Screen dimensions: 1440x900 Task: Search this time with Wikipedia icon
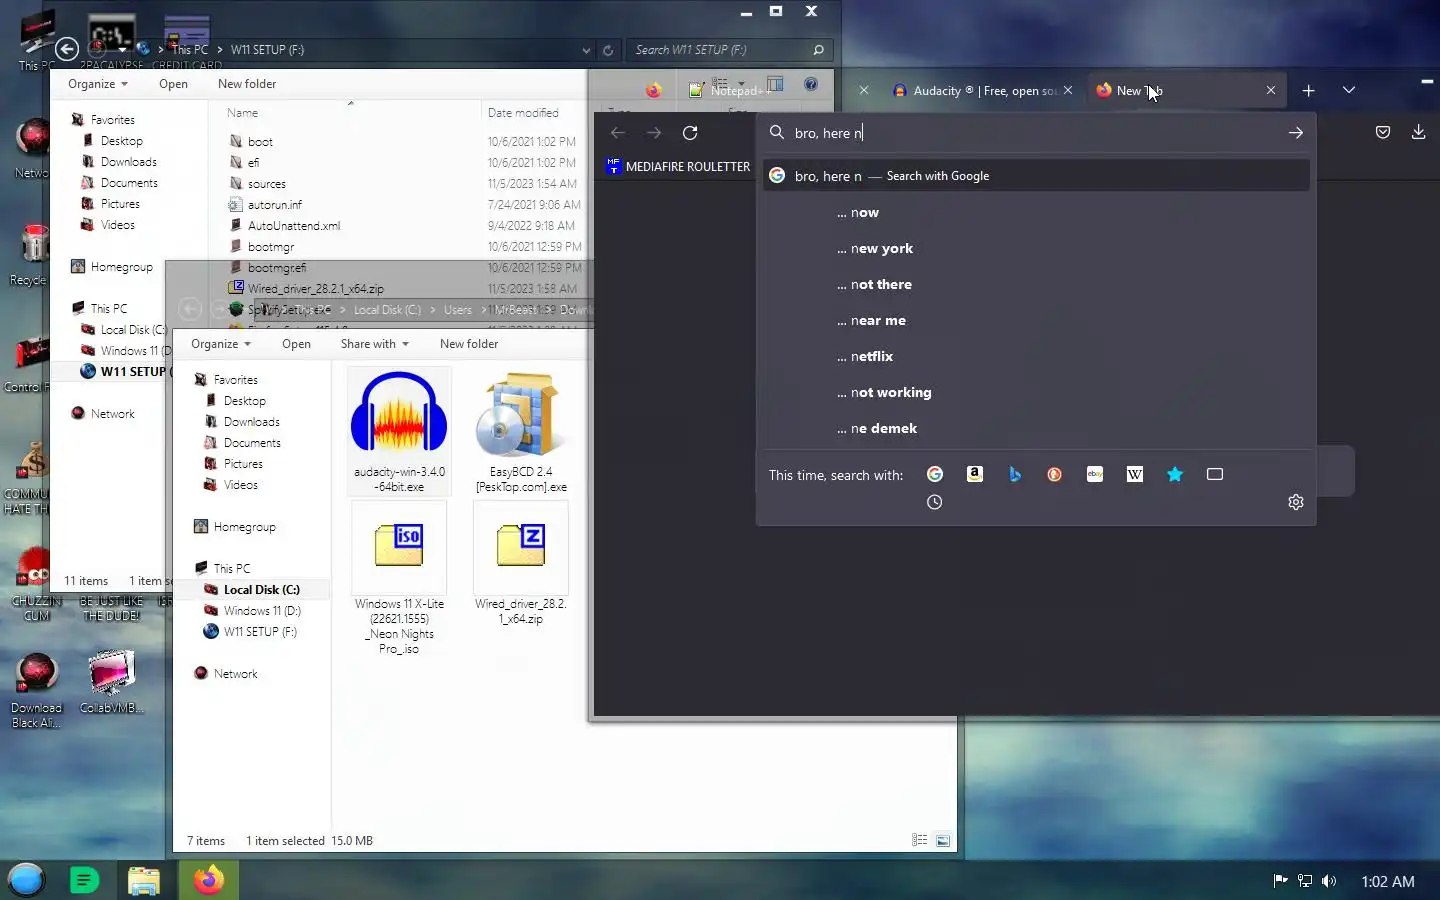(1135, 475)
